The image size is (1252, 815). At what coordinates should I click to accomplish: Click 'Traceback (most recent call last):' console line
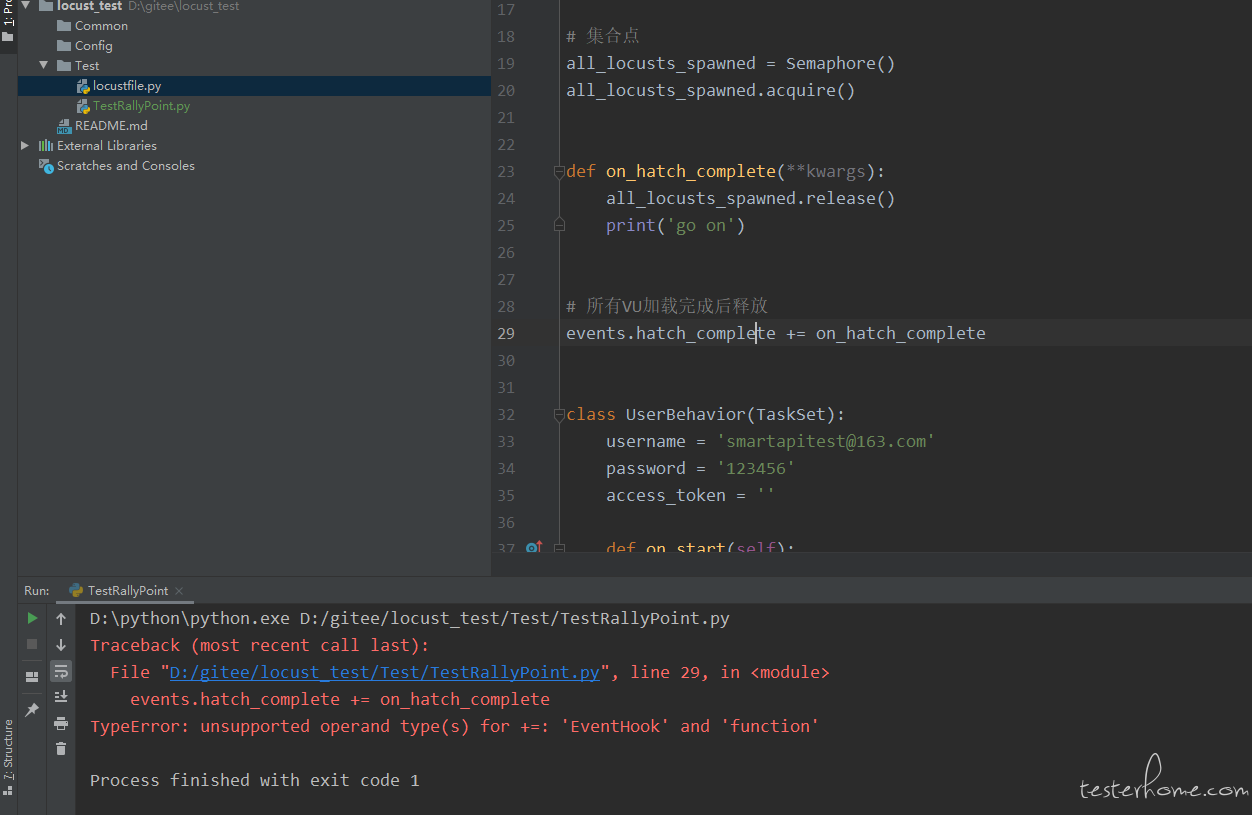(x=260, y=646)
